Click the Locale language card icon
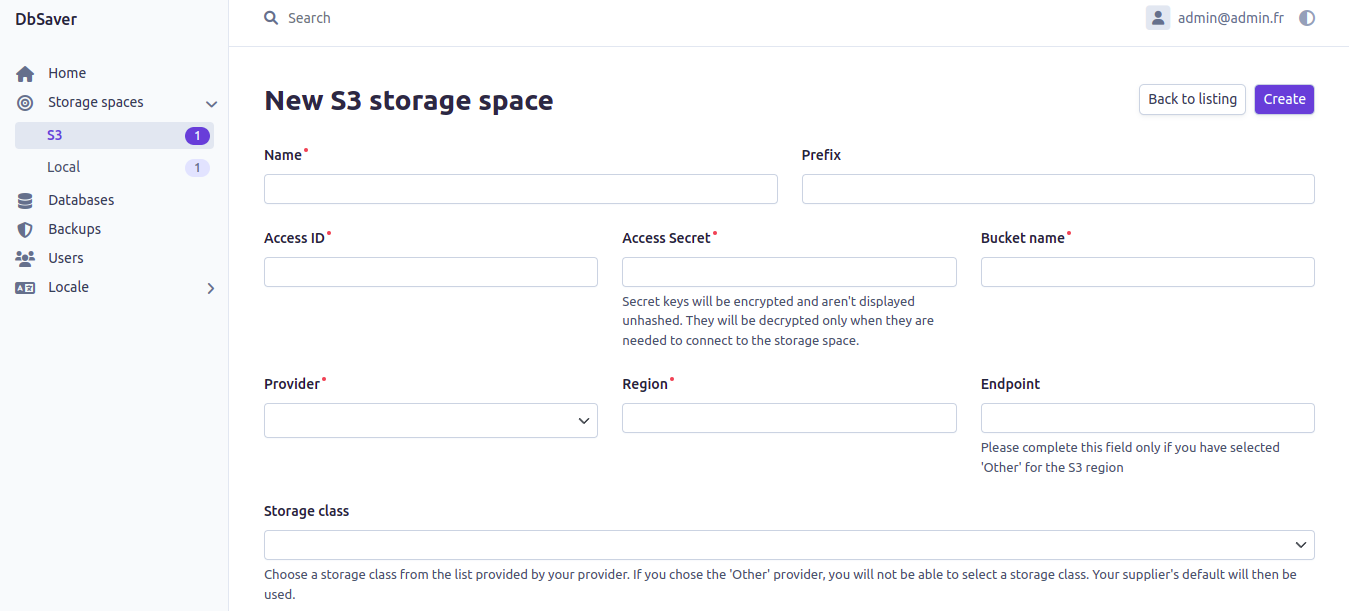The width and height of the screenshot is (1349, 611). [25, 288]
